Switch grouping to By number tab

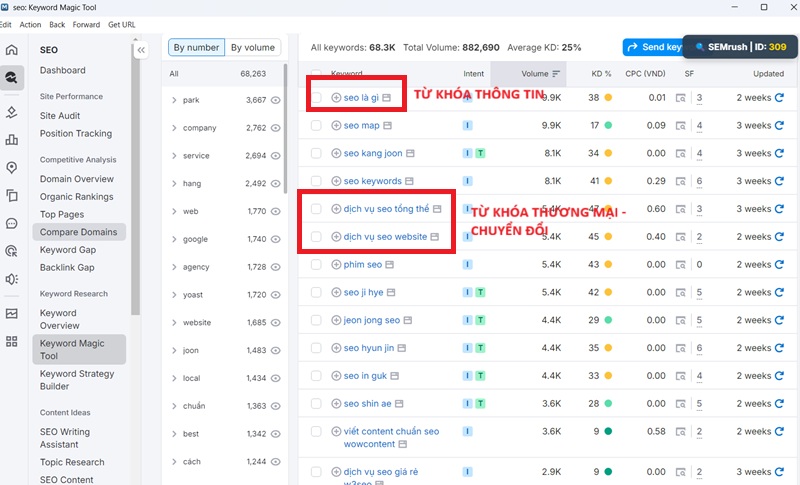pos(196,47)
